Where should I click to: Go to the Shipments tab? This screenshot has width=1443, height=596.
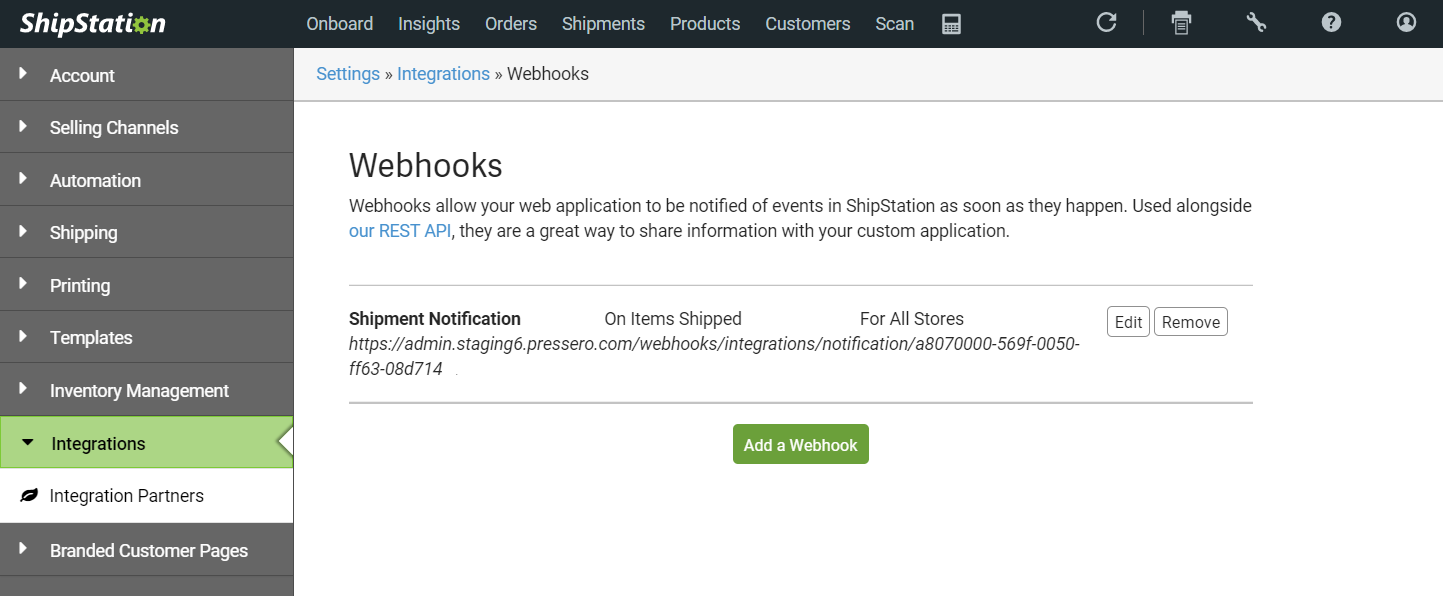(x=604, y=24)
